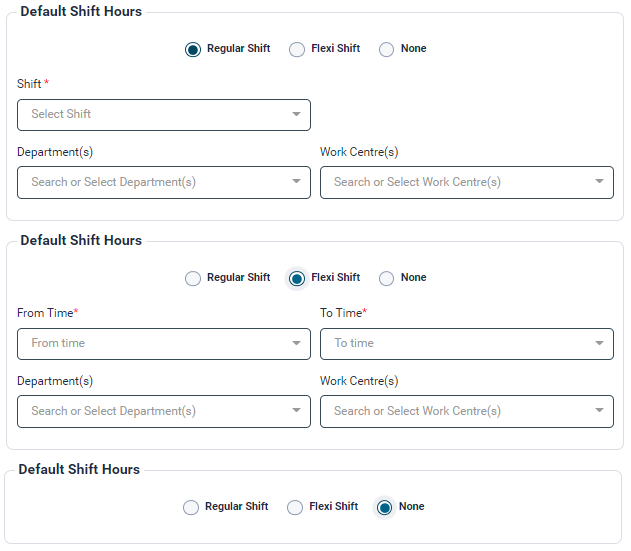Click selected Flexi Shift radio in middle section

tap(297, 278)
